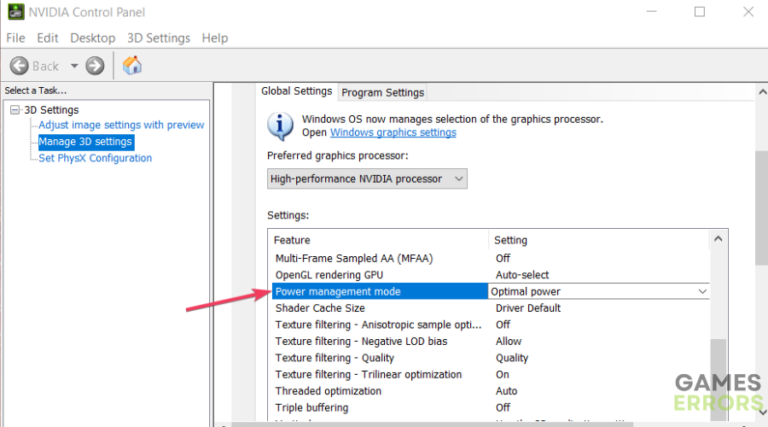
Task: Expand the Power management mode dropdown
Action: click(702, 291)
